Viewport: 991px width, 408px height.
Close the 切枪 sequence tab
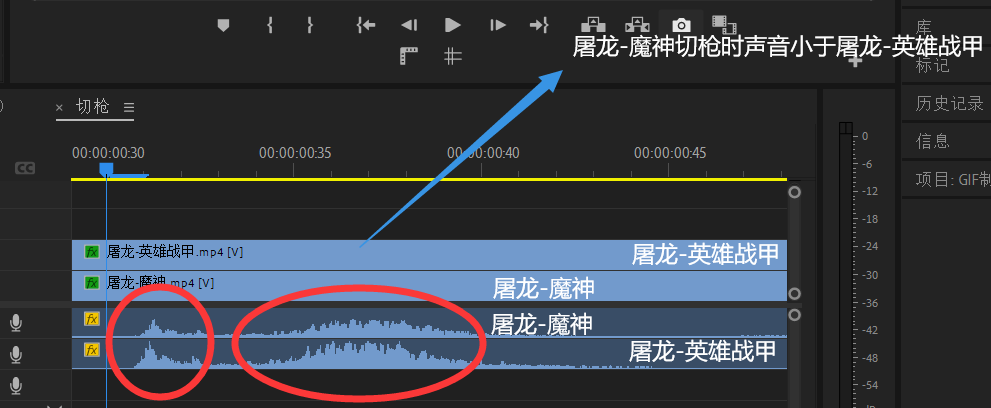point(59,107)
